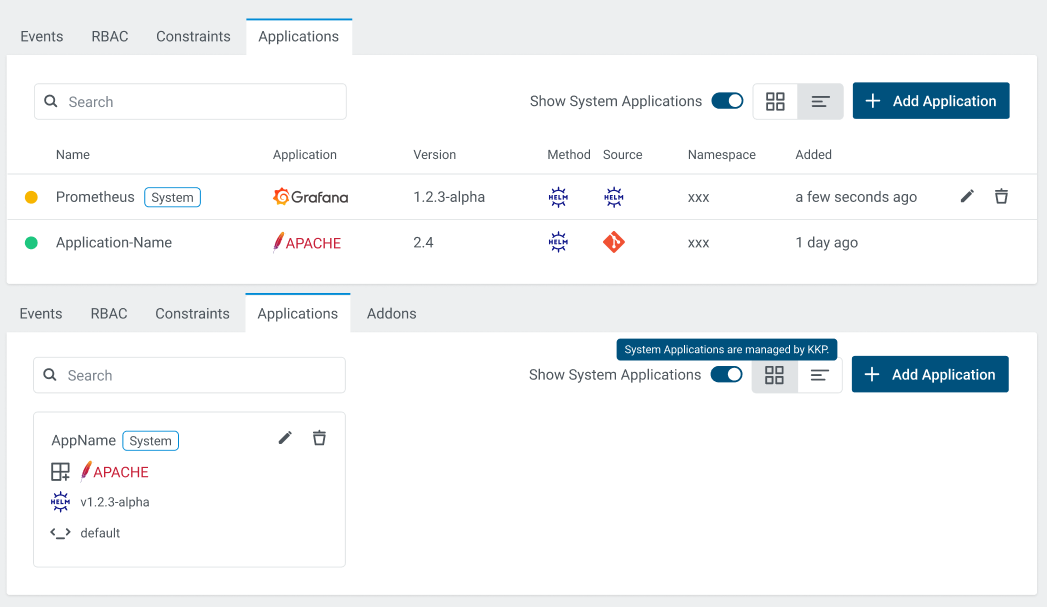Click the edit pencil icon for Prometheus
1047x607 pixels.
966,196
